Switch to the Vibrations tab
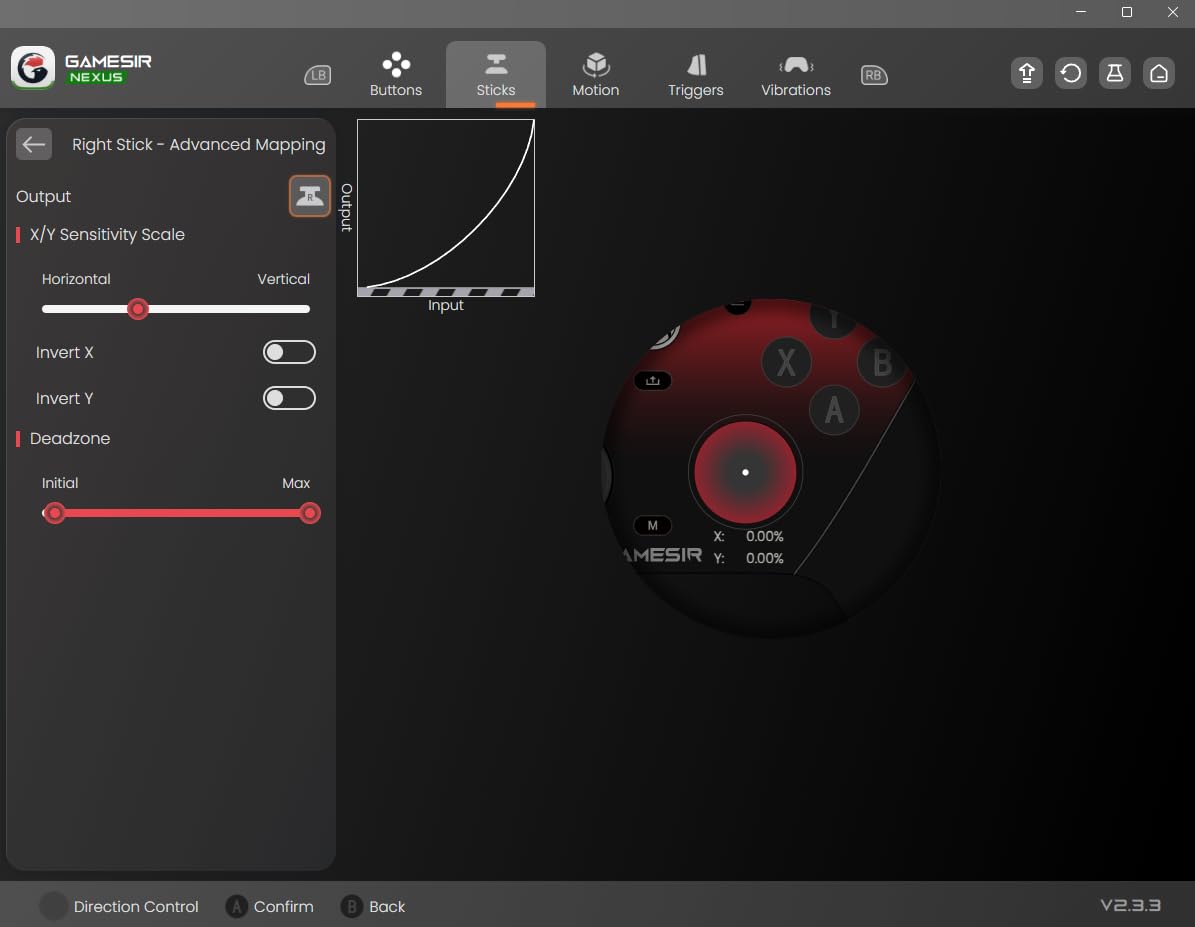 coord(796,75)
